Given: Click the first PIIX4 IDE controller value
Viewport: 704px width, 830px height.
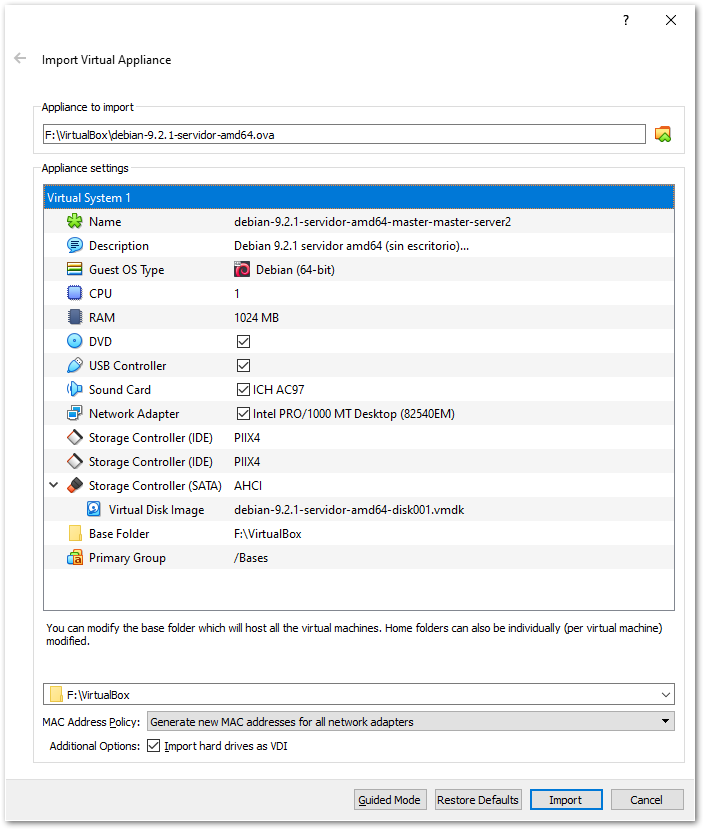Looking at the screenshot, I should (x=247, y=438).
